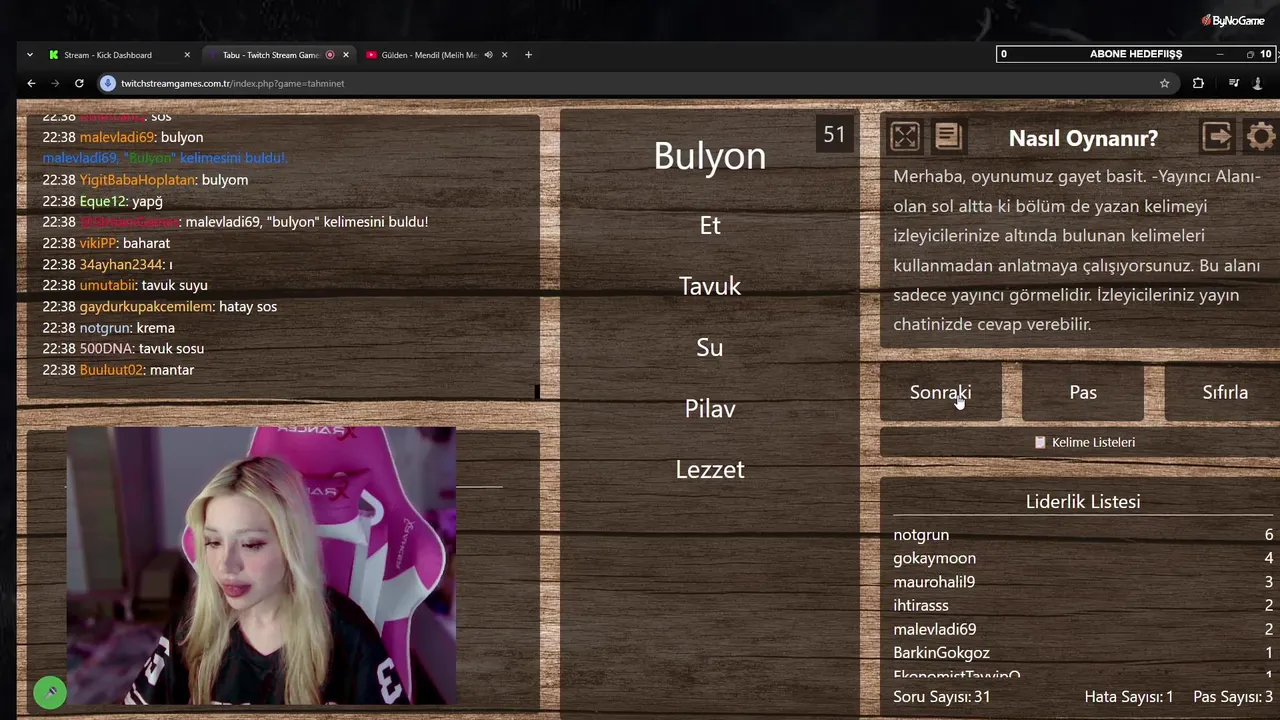Click chat message from Eque12
1280x720 pixels.
point(102,201)
